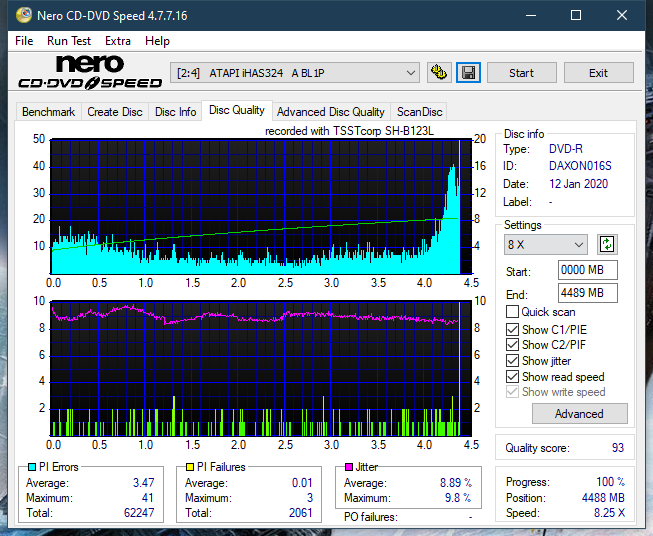This screenshot has width=653, height=536.
Task: Open the drive selection dropdown
Action: click(295, 73)
